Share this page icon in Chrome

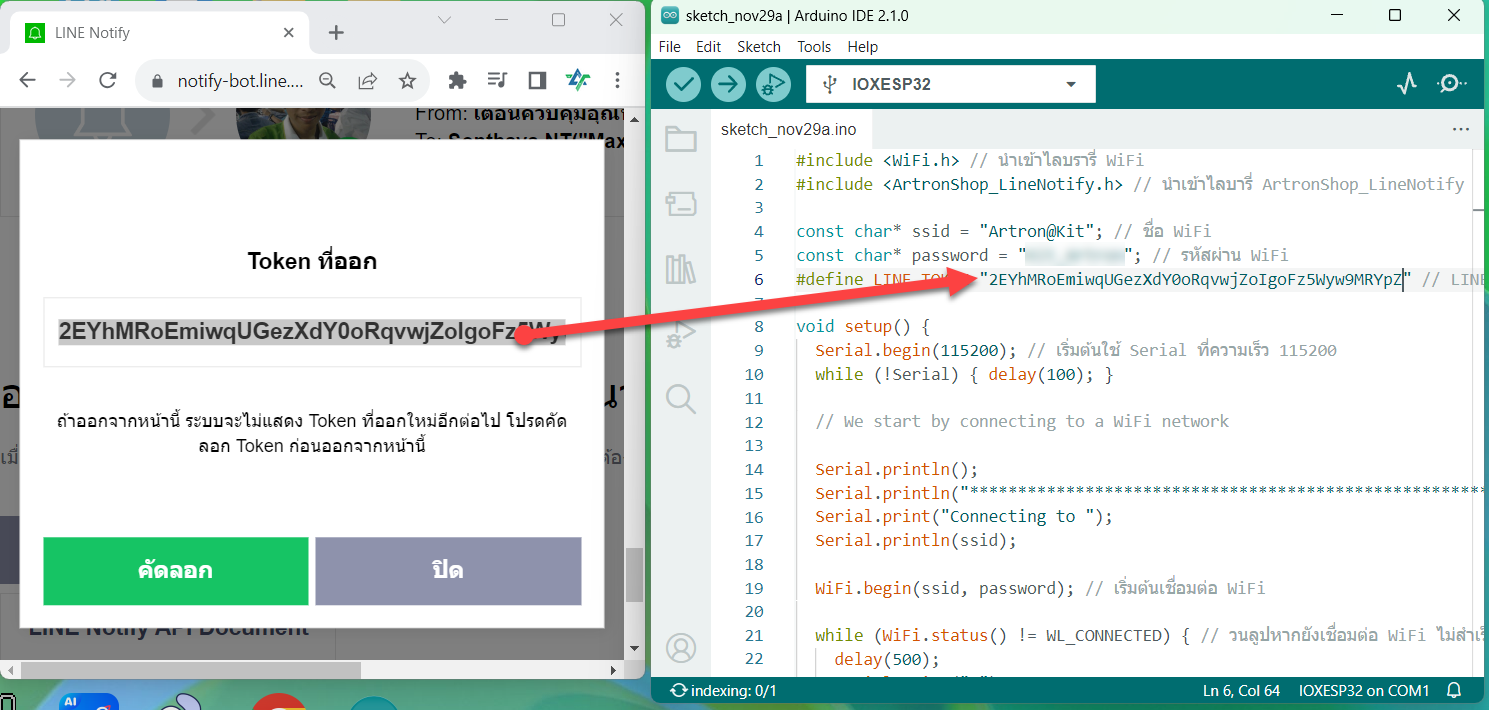coord(367,81)
